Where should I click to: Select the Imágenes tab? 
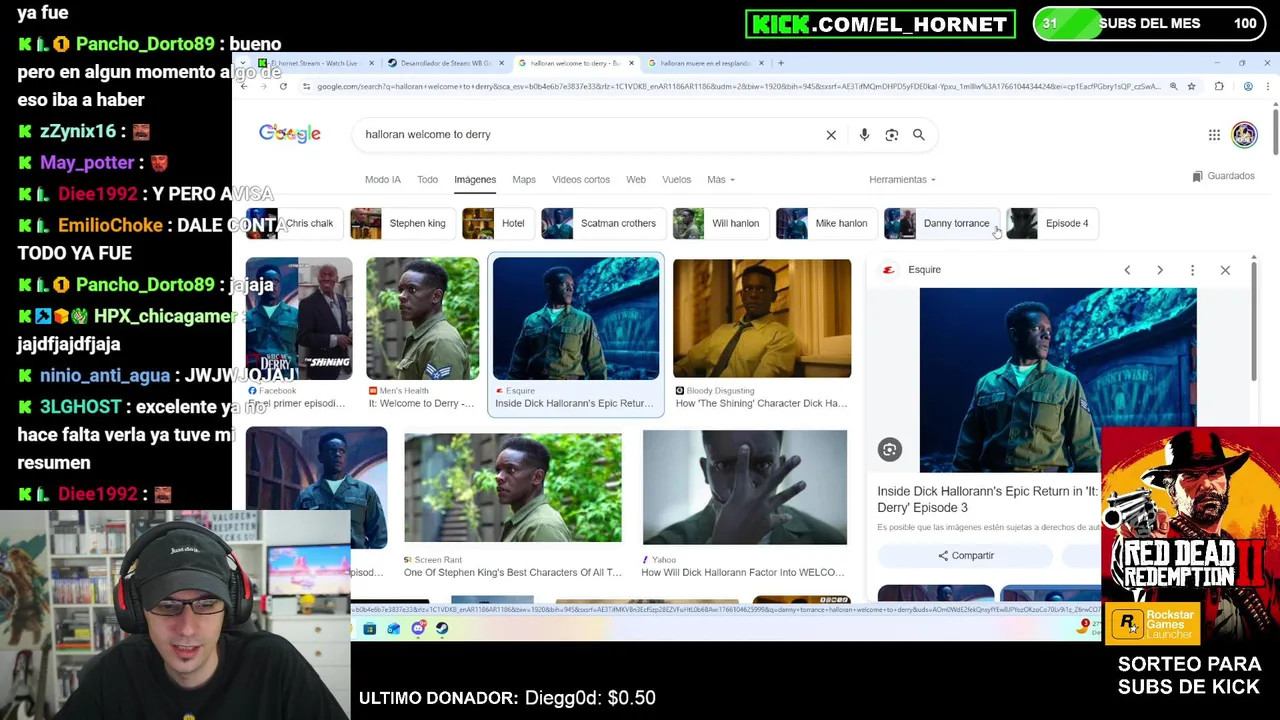coord(475,180)
